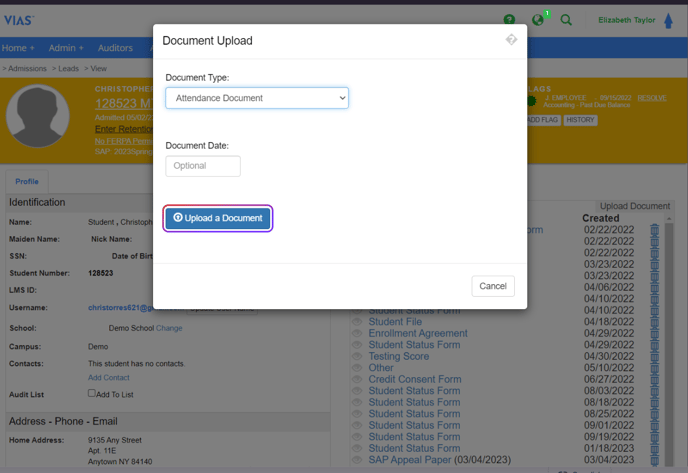Click Upload a Document button
Viewport: 688px width, 473px height.
point(218,218)
